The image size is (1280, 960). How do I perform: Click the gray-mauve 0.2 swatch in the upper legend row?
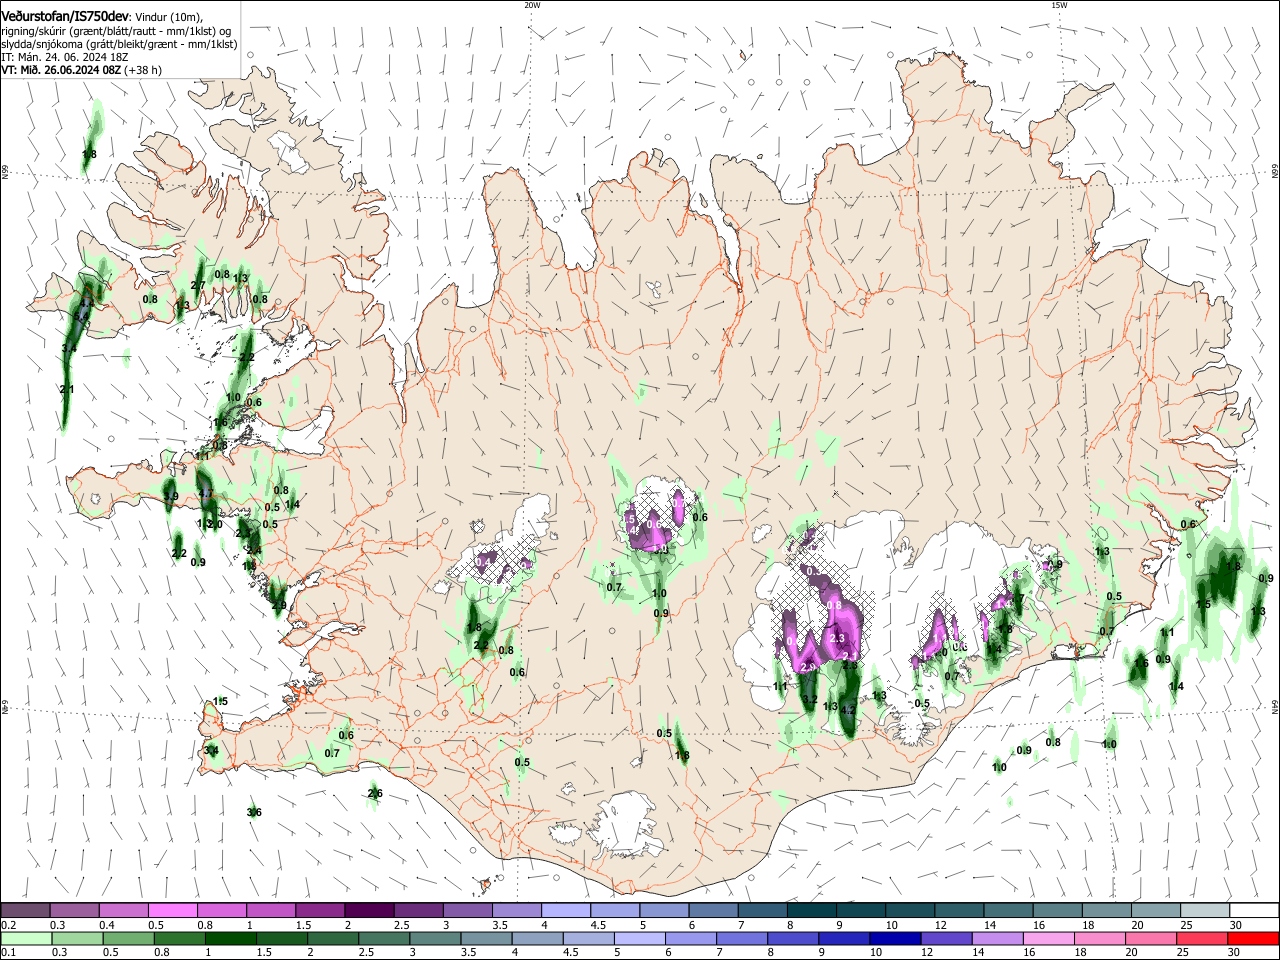pos(25,910)
